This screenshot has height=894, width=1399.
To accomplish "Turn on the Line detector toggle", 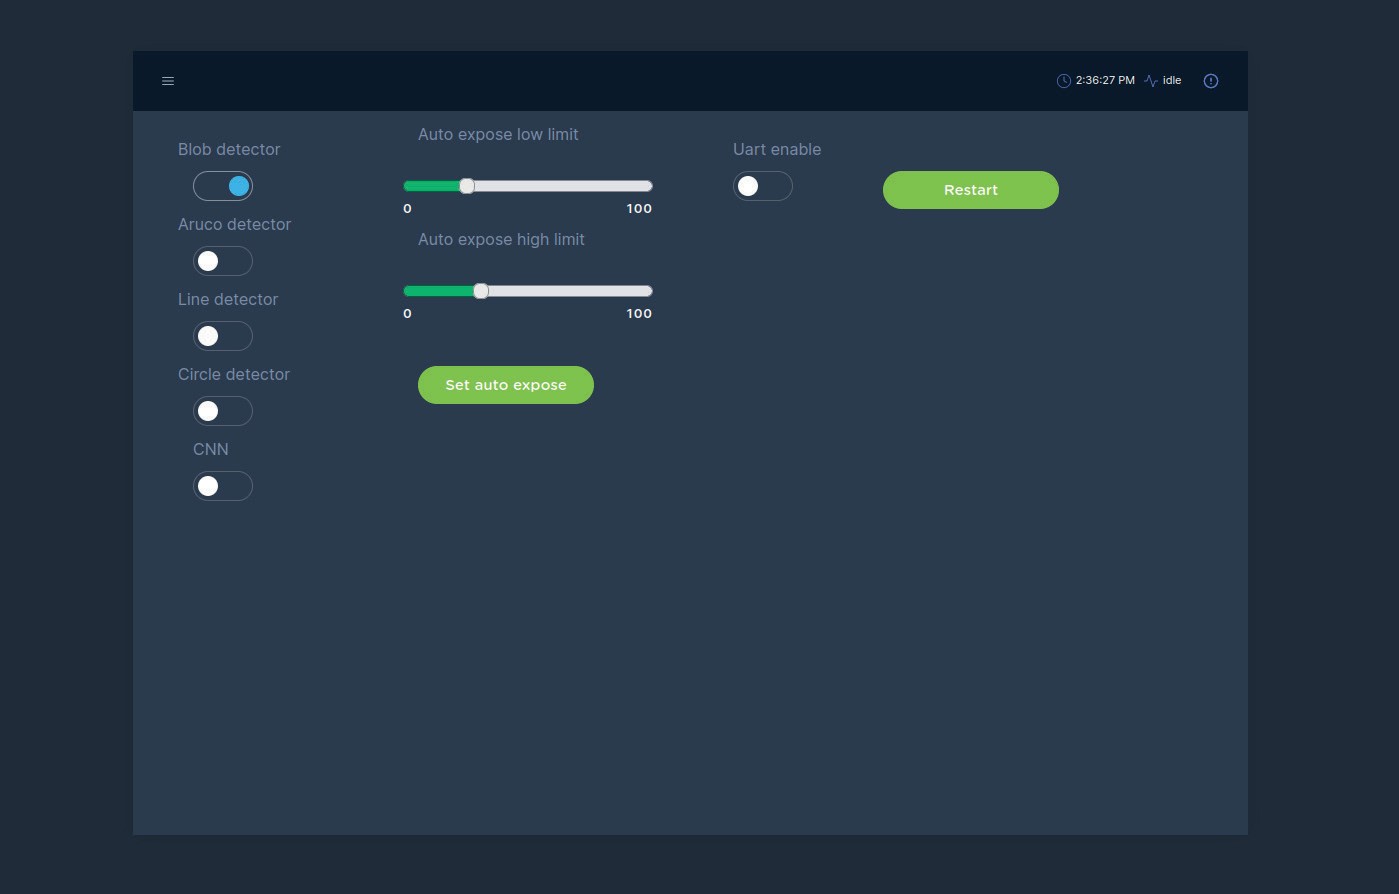I will tap(223, 336).
